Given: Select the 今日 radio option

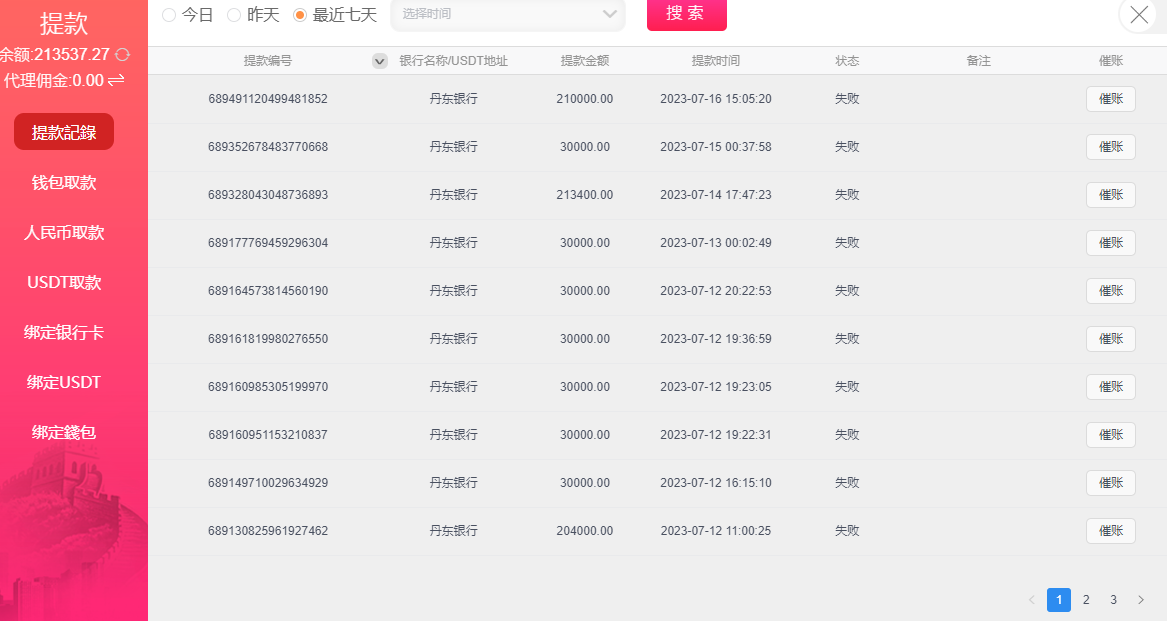Looking at the screenshot, I should (169, 15).
